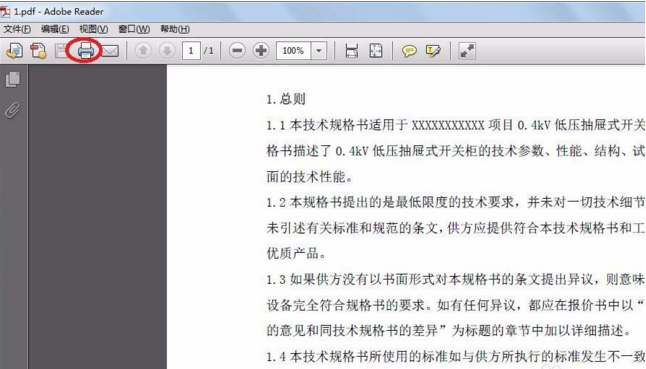The height and width of the screenshot is (369, 646).
Task: Click the zoom in plus button
Action: 261,51
